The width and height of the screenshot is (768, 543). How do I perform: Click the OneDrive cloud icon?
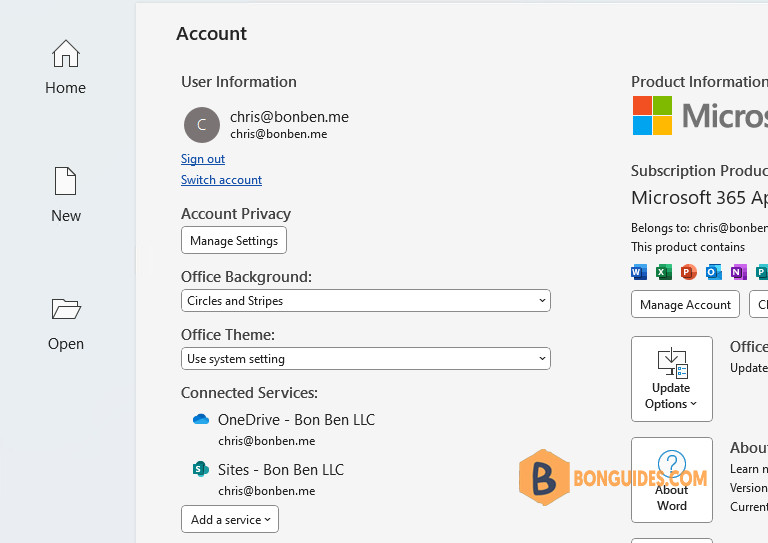click(x=201, y=419)
